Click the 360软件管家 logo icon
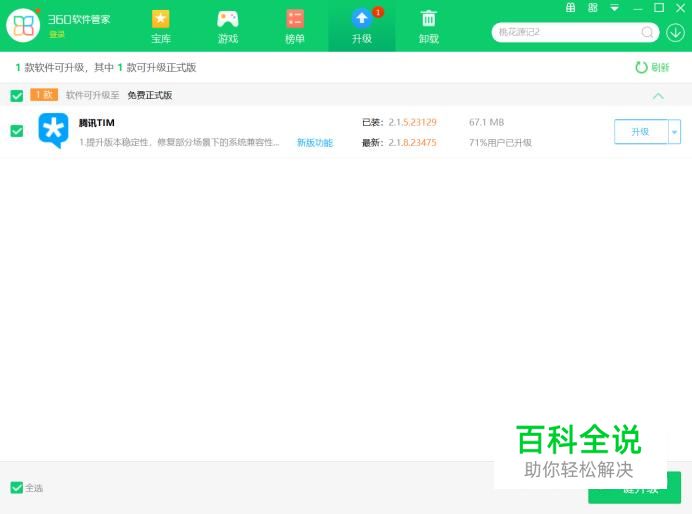 [x=23, y=26]
